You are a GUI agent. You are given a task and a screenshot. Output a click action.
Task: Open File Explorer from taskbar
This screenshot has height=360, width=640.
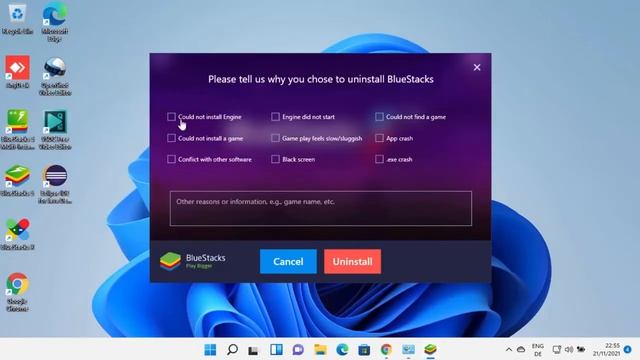pyautogui.click(x=320, y=350)
